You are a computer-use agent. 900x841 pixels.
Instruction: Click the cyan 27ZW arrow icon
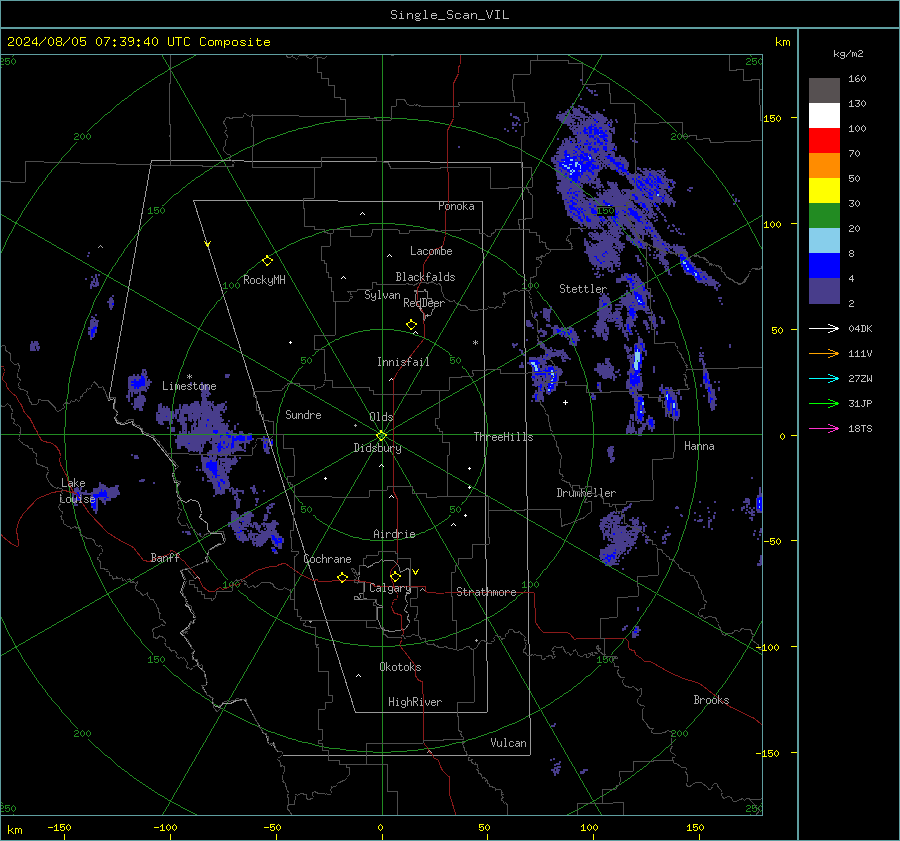pyautogui.click(x=824, y=378)
